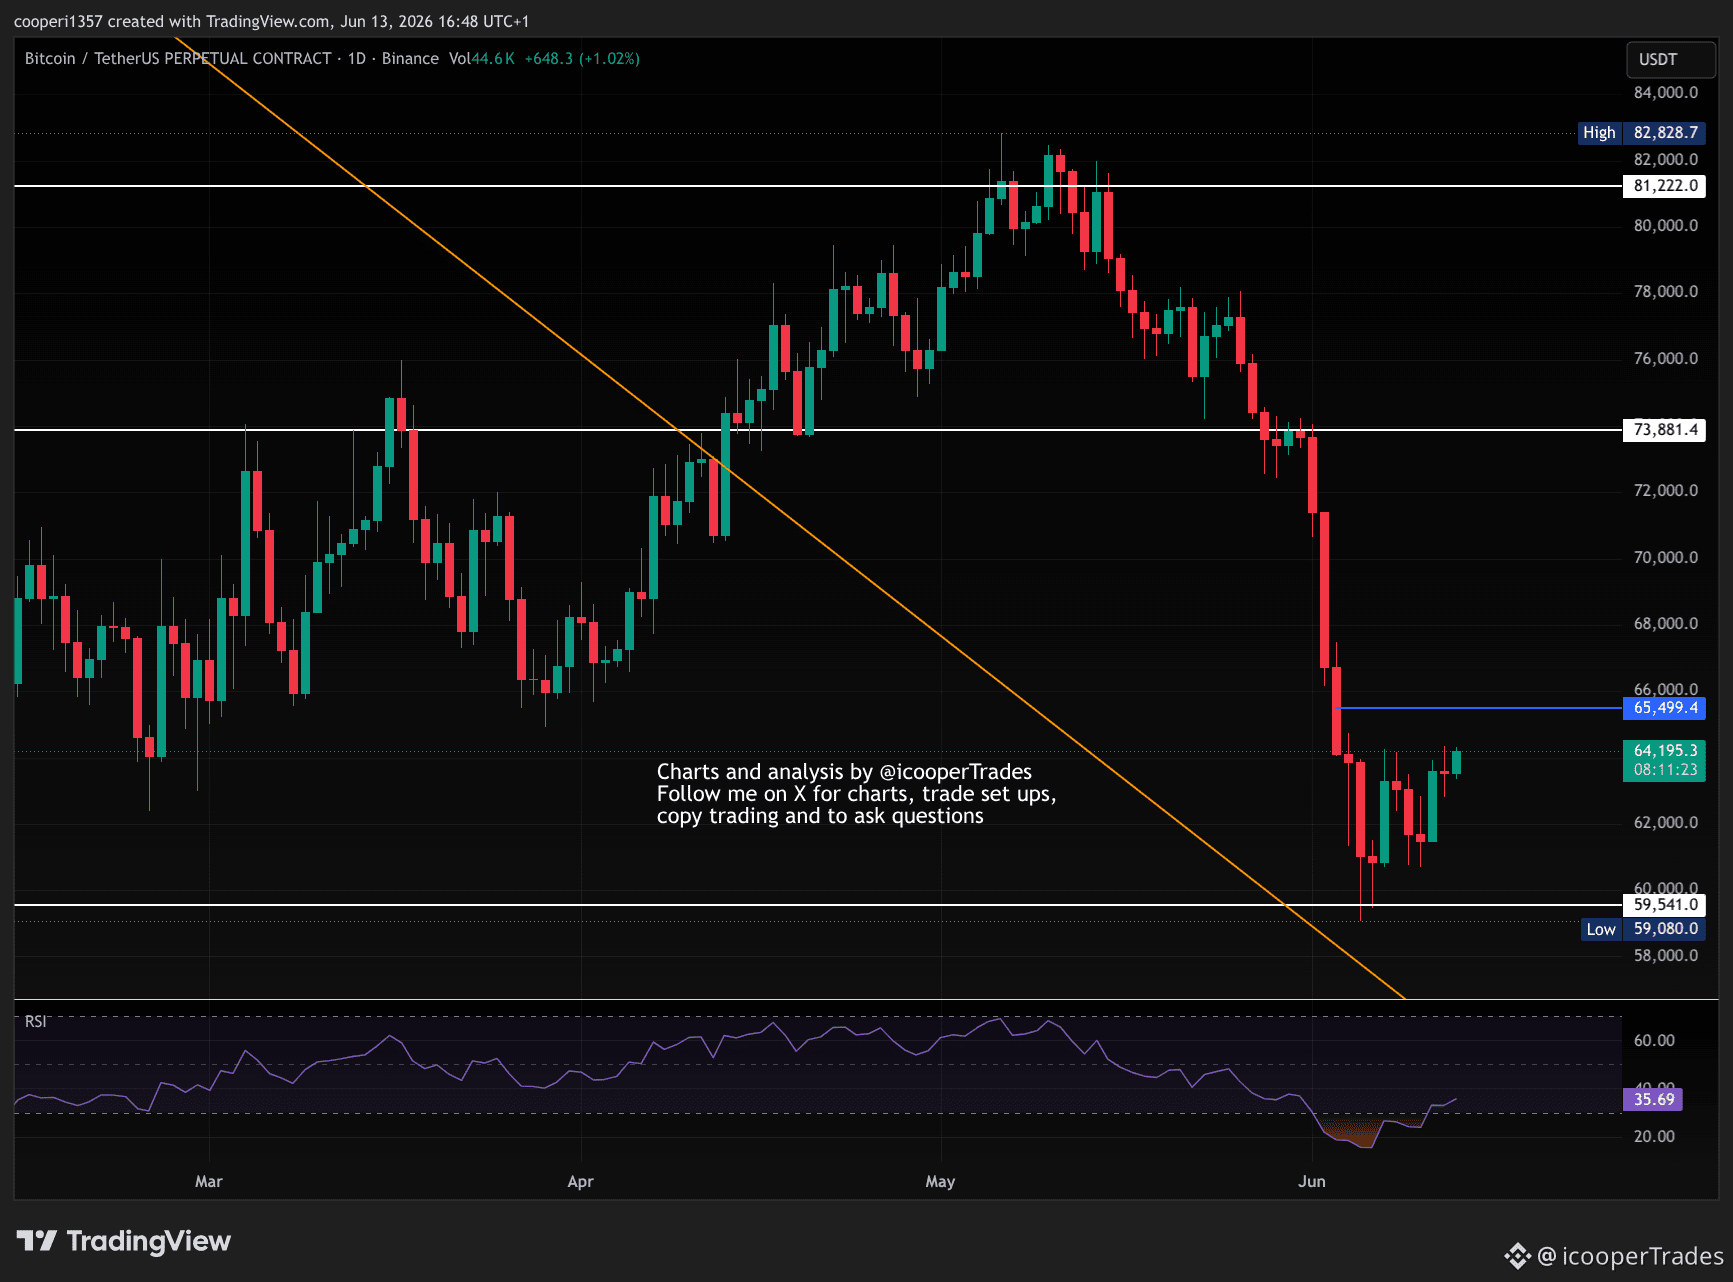
Task: Click the 70,000.0 price axis tick
Action: tap(1666, 558)
